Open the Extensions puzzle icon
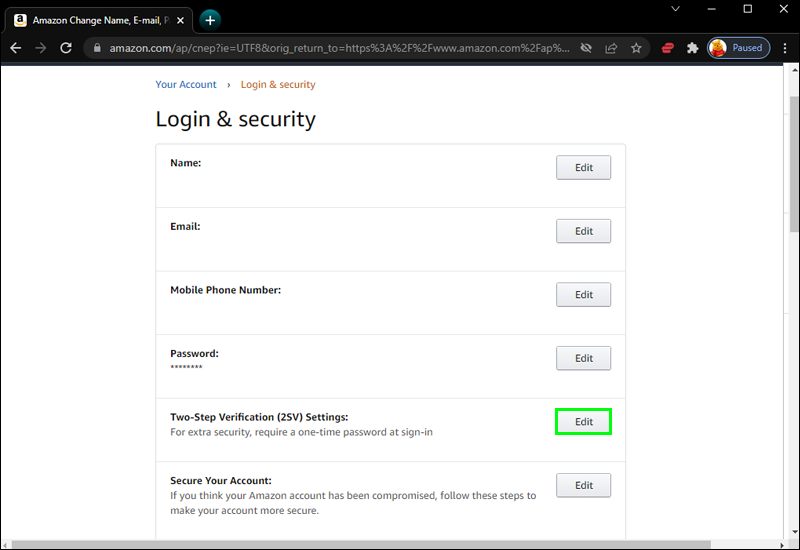The image size is (800, 550). [x=692, y=48]
